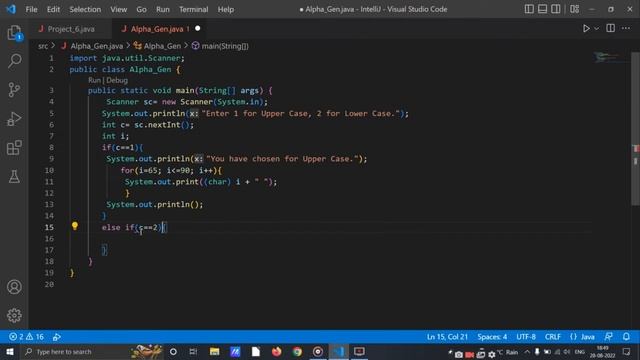Switch to the Project_6.java tab
The width and height of the screenshot is (640, 360).
pyautogui.click(x=70, y=29)
